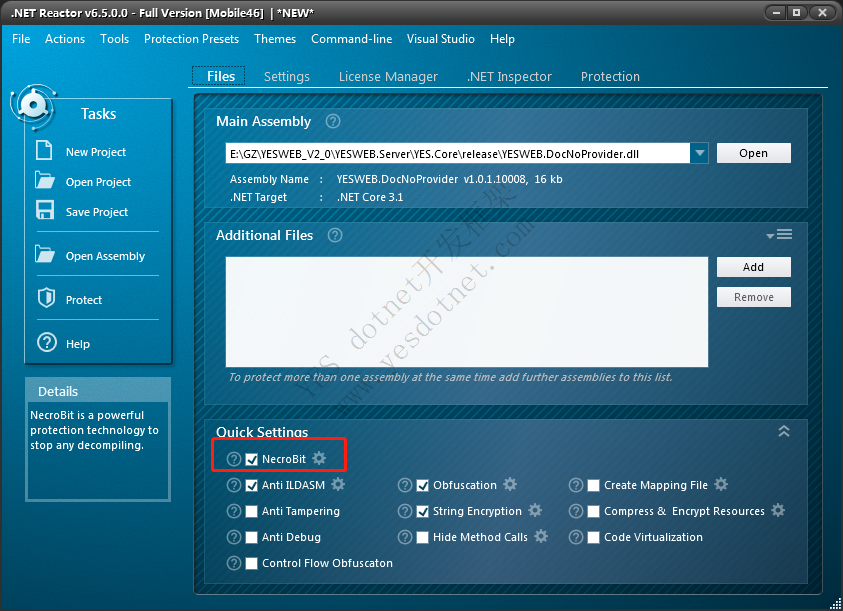Switch to the License Manager tab
This screenshot has width=843, height=611.
[388, 76]
